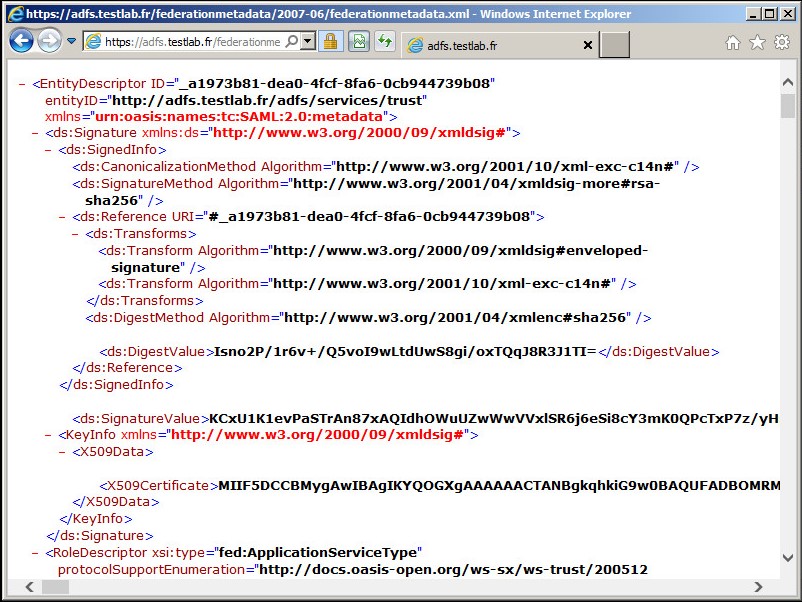
Task: Click the address bar URL field
Action: click(192, 41)
